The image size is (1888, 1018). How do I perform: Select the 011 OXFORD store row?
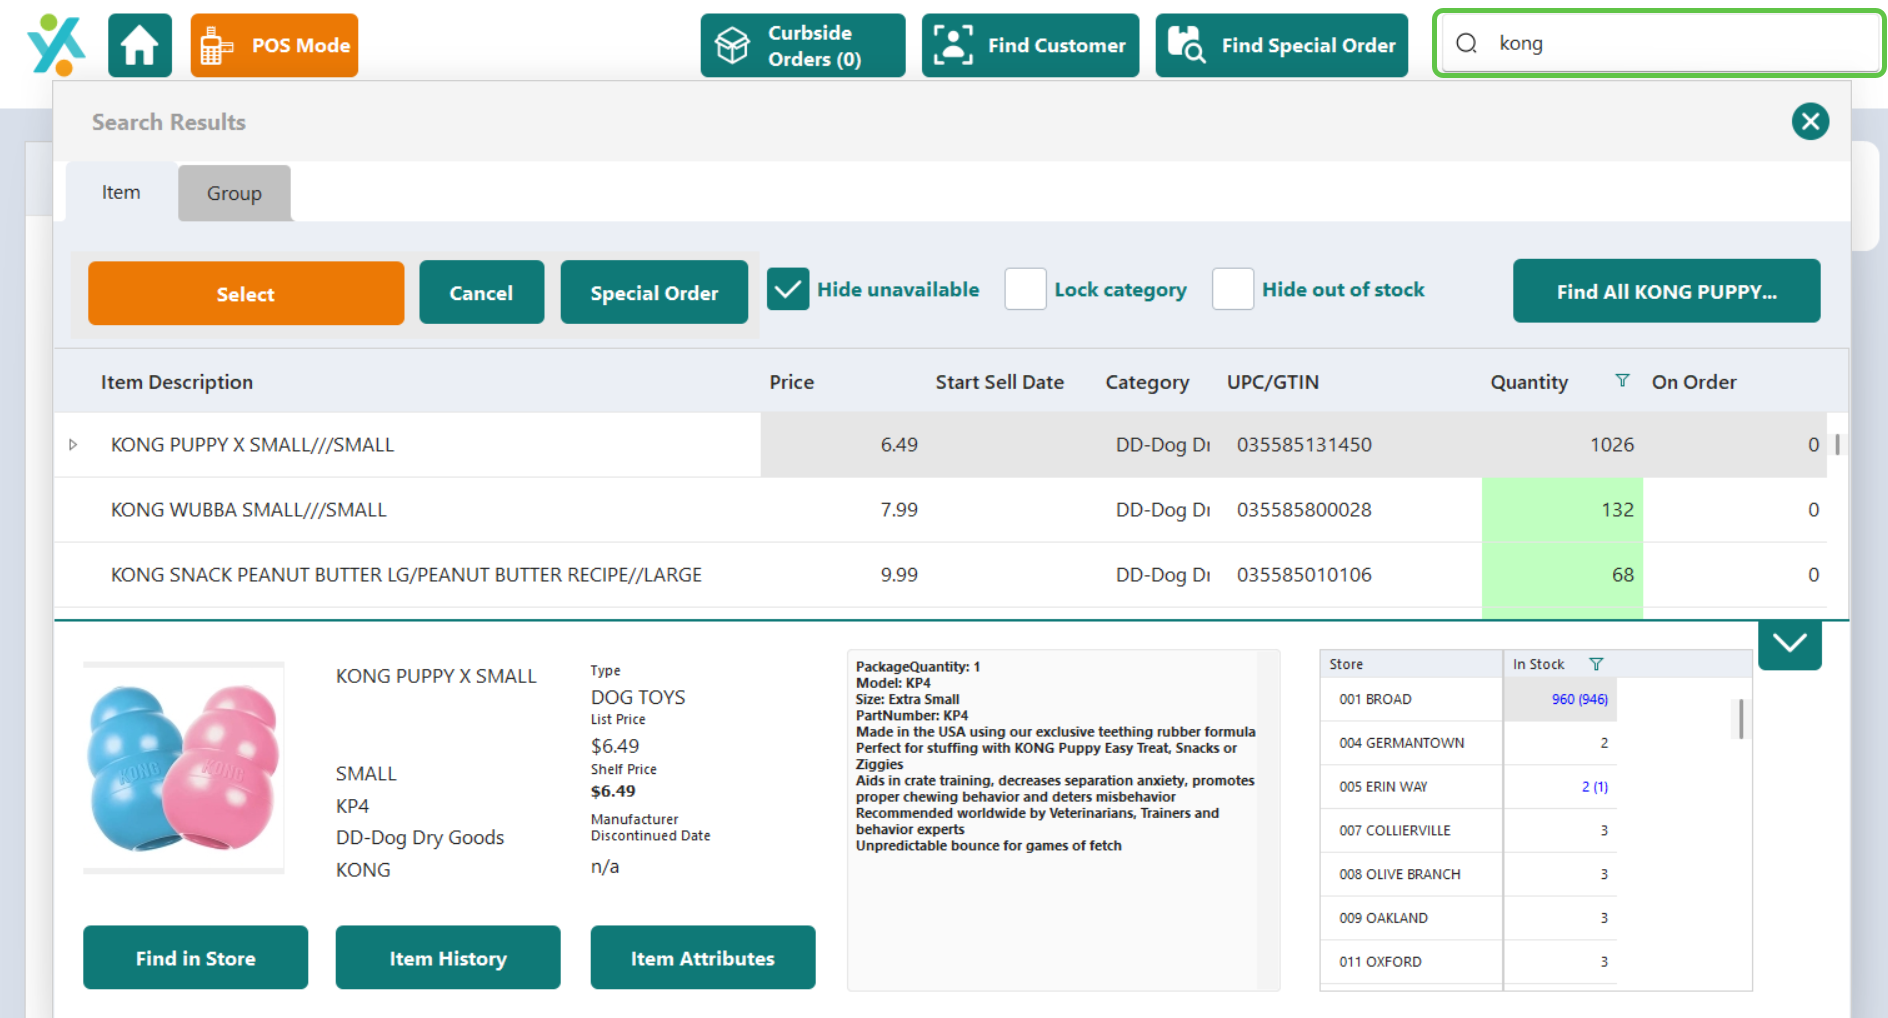[x=1468, y=962]
